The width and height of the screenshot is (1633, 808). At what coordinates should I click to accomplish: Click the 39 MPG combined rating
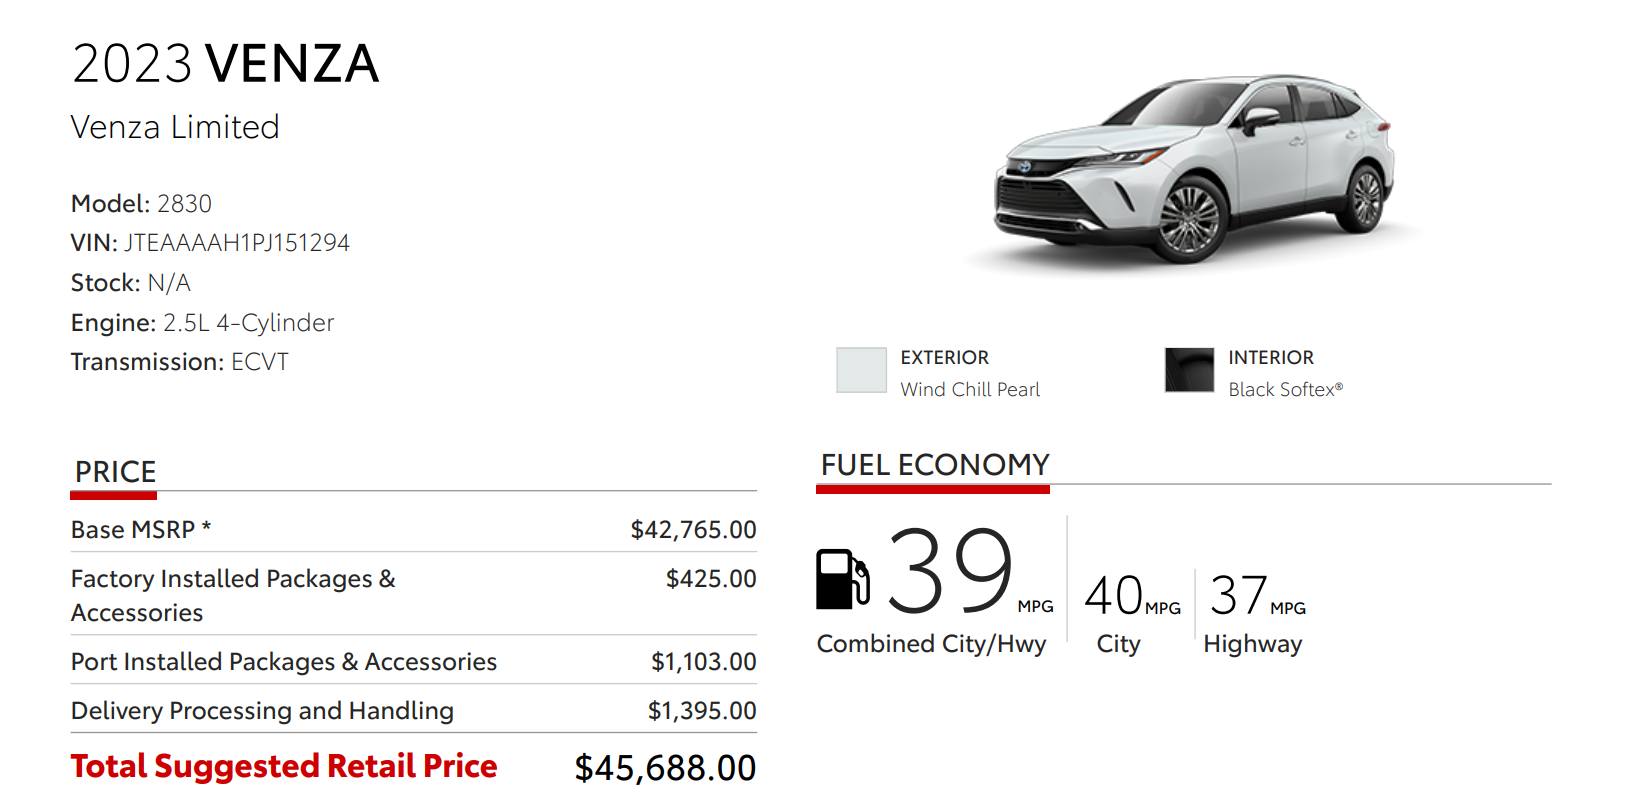(969, 572)
